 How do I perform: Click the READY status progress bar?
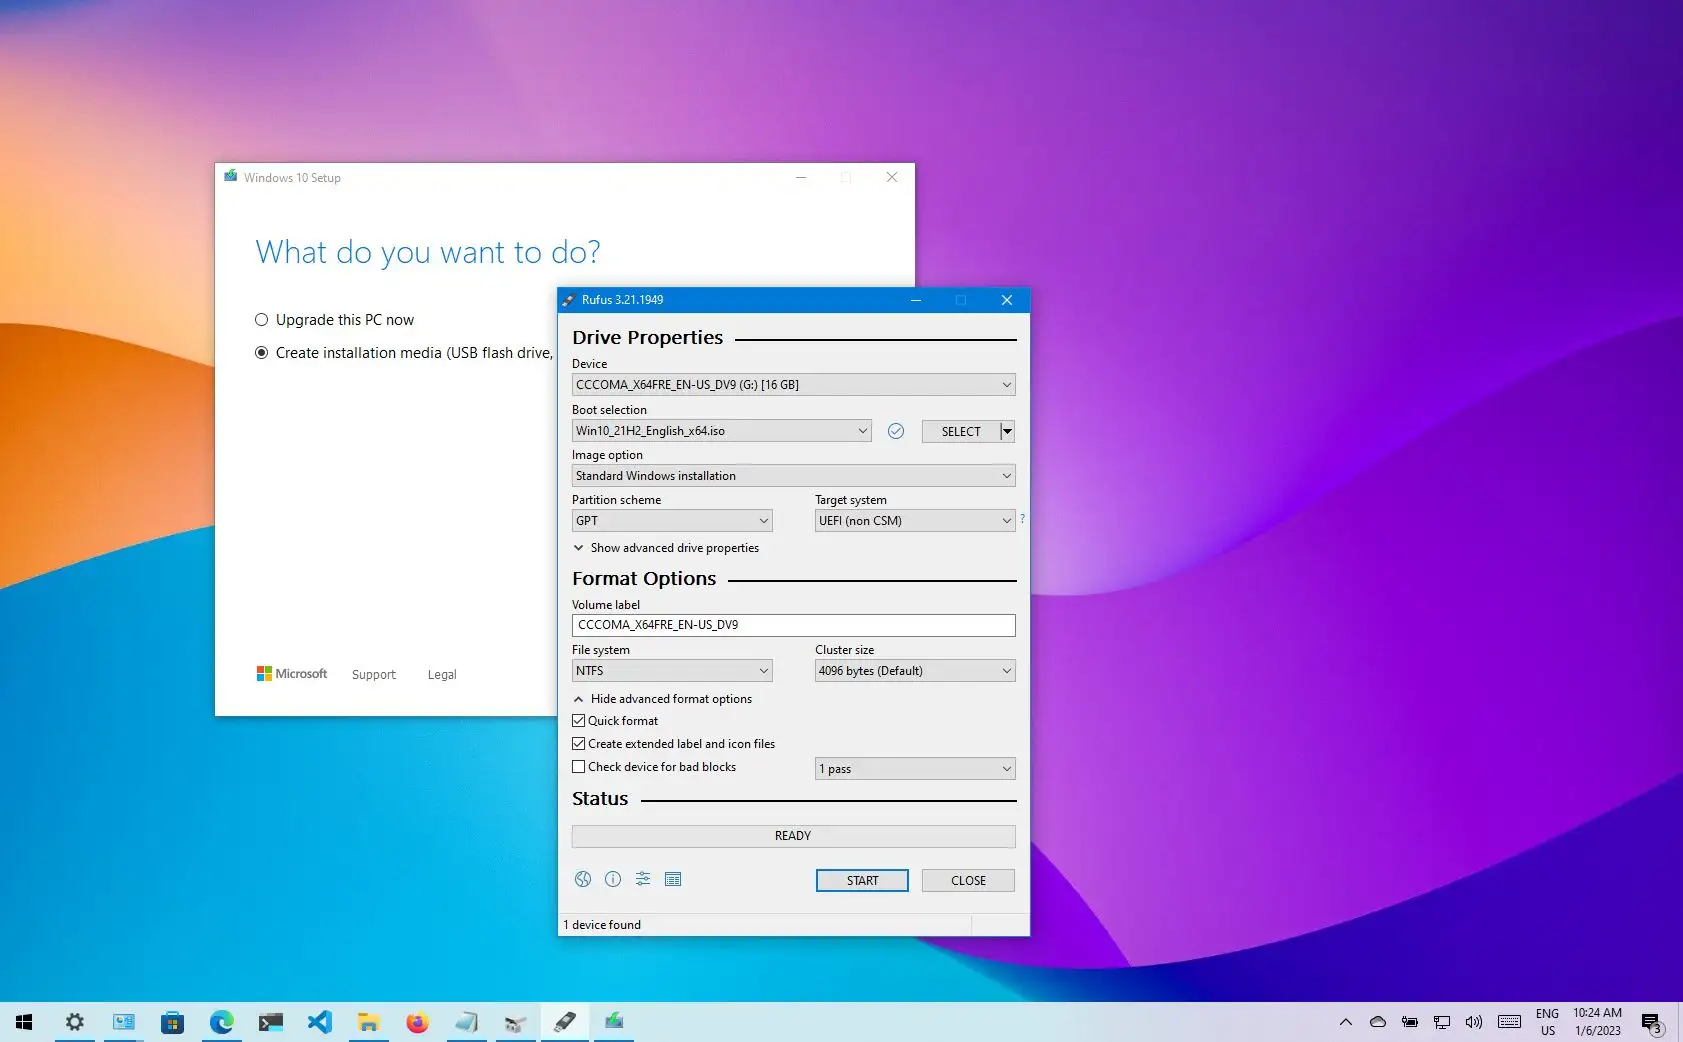click(x=793, y=836)
